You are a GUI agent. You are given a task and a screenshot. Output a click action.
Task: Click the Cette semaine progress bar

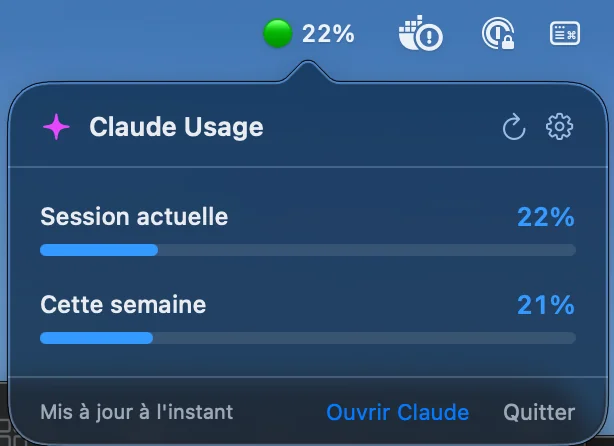coord(307,338)
